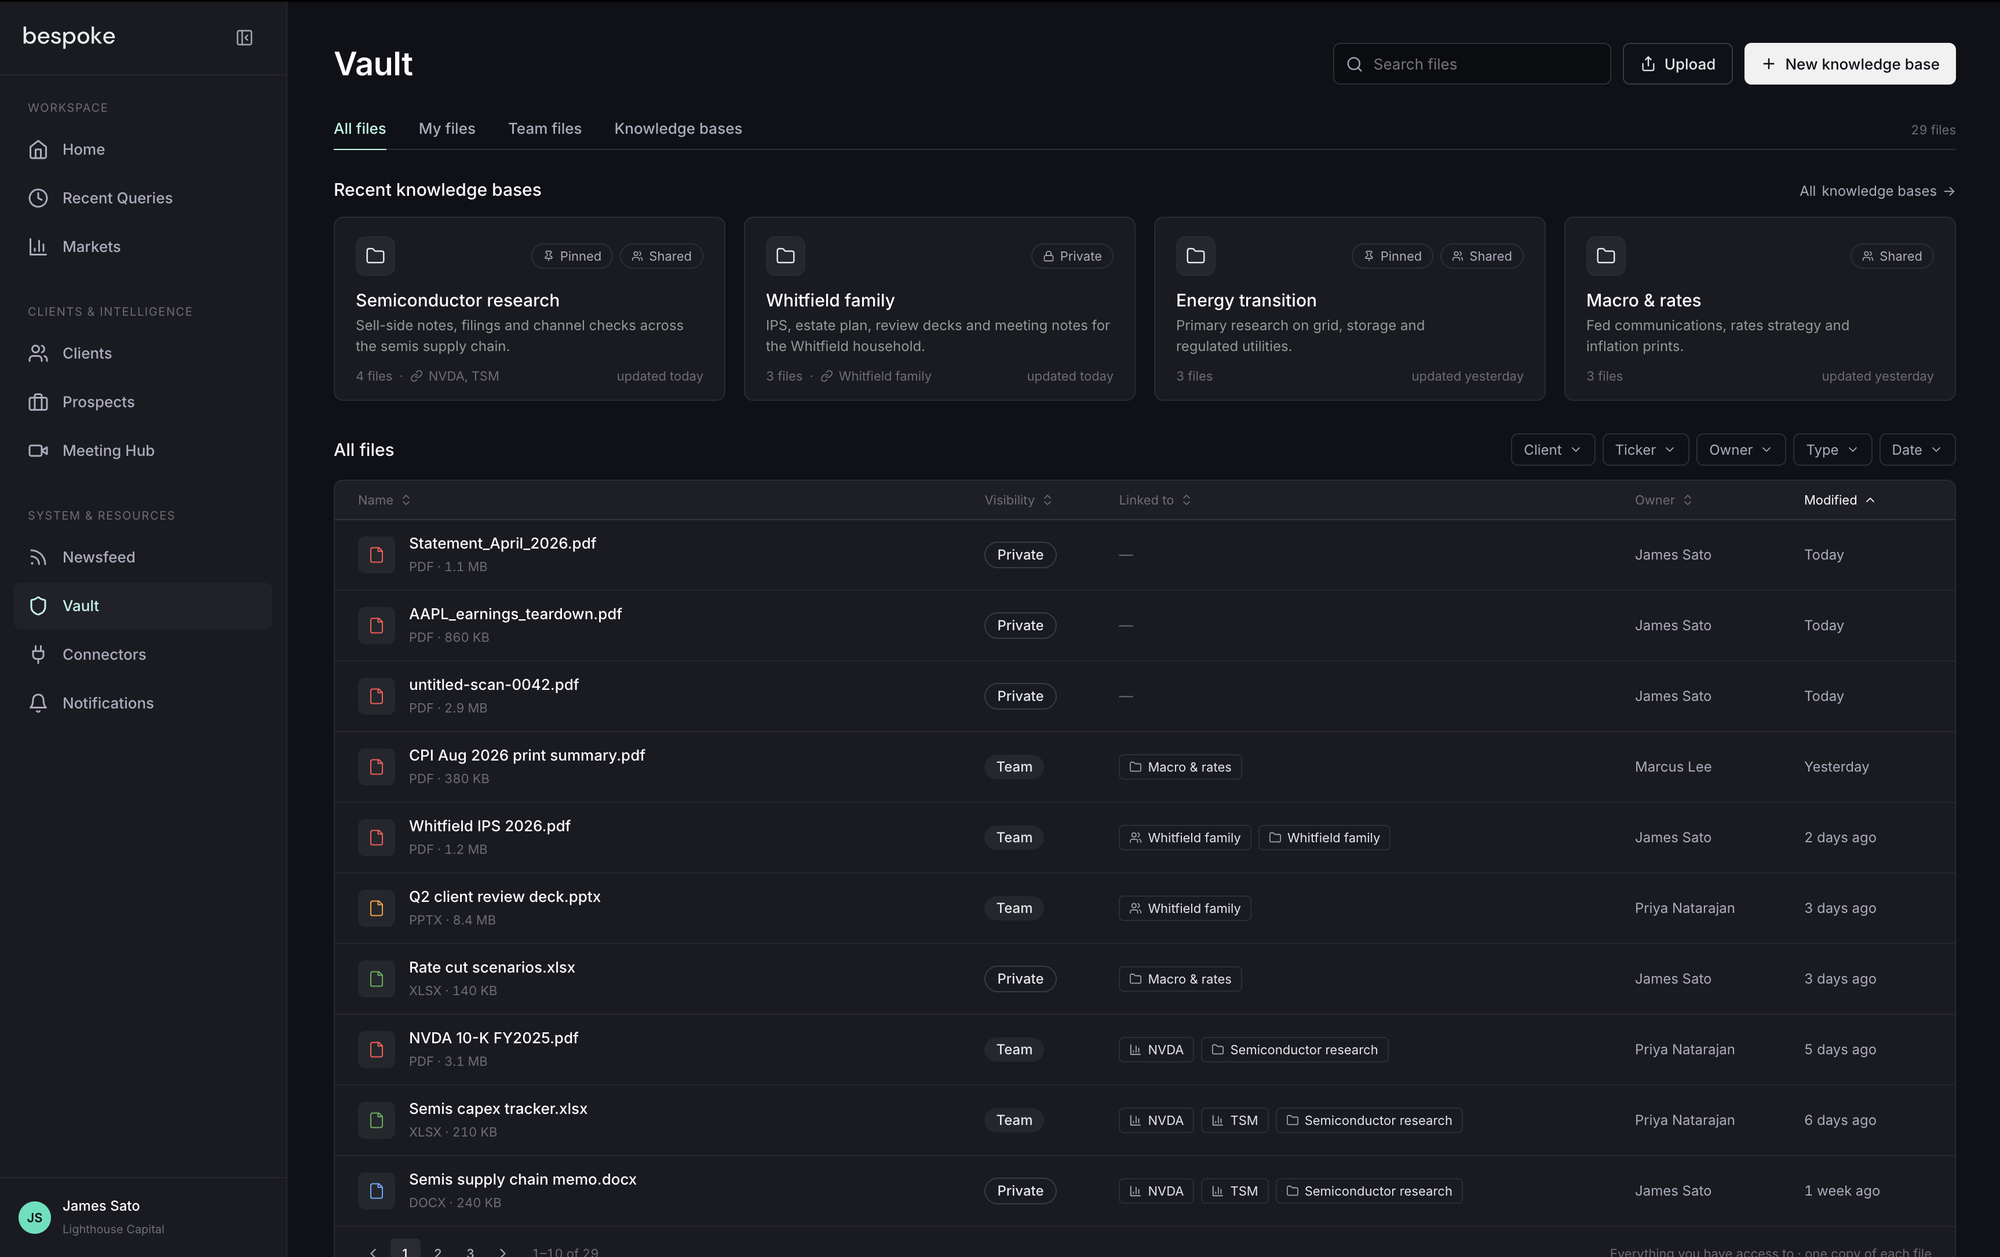Click the PDF icon for Statement_April_2026.pdf

pos(376,555)
